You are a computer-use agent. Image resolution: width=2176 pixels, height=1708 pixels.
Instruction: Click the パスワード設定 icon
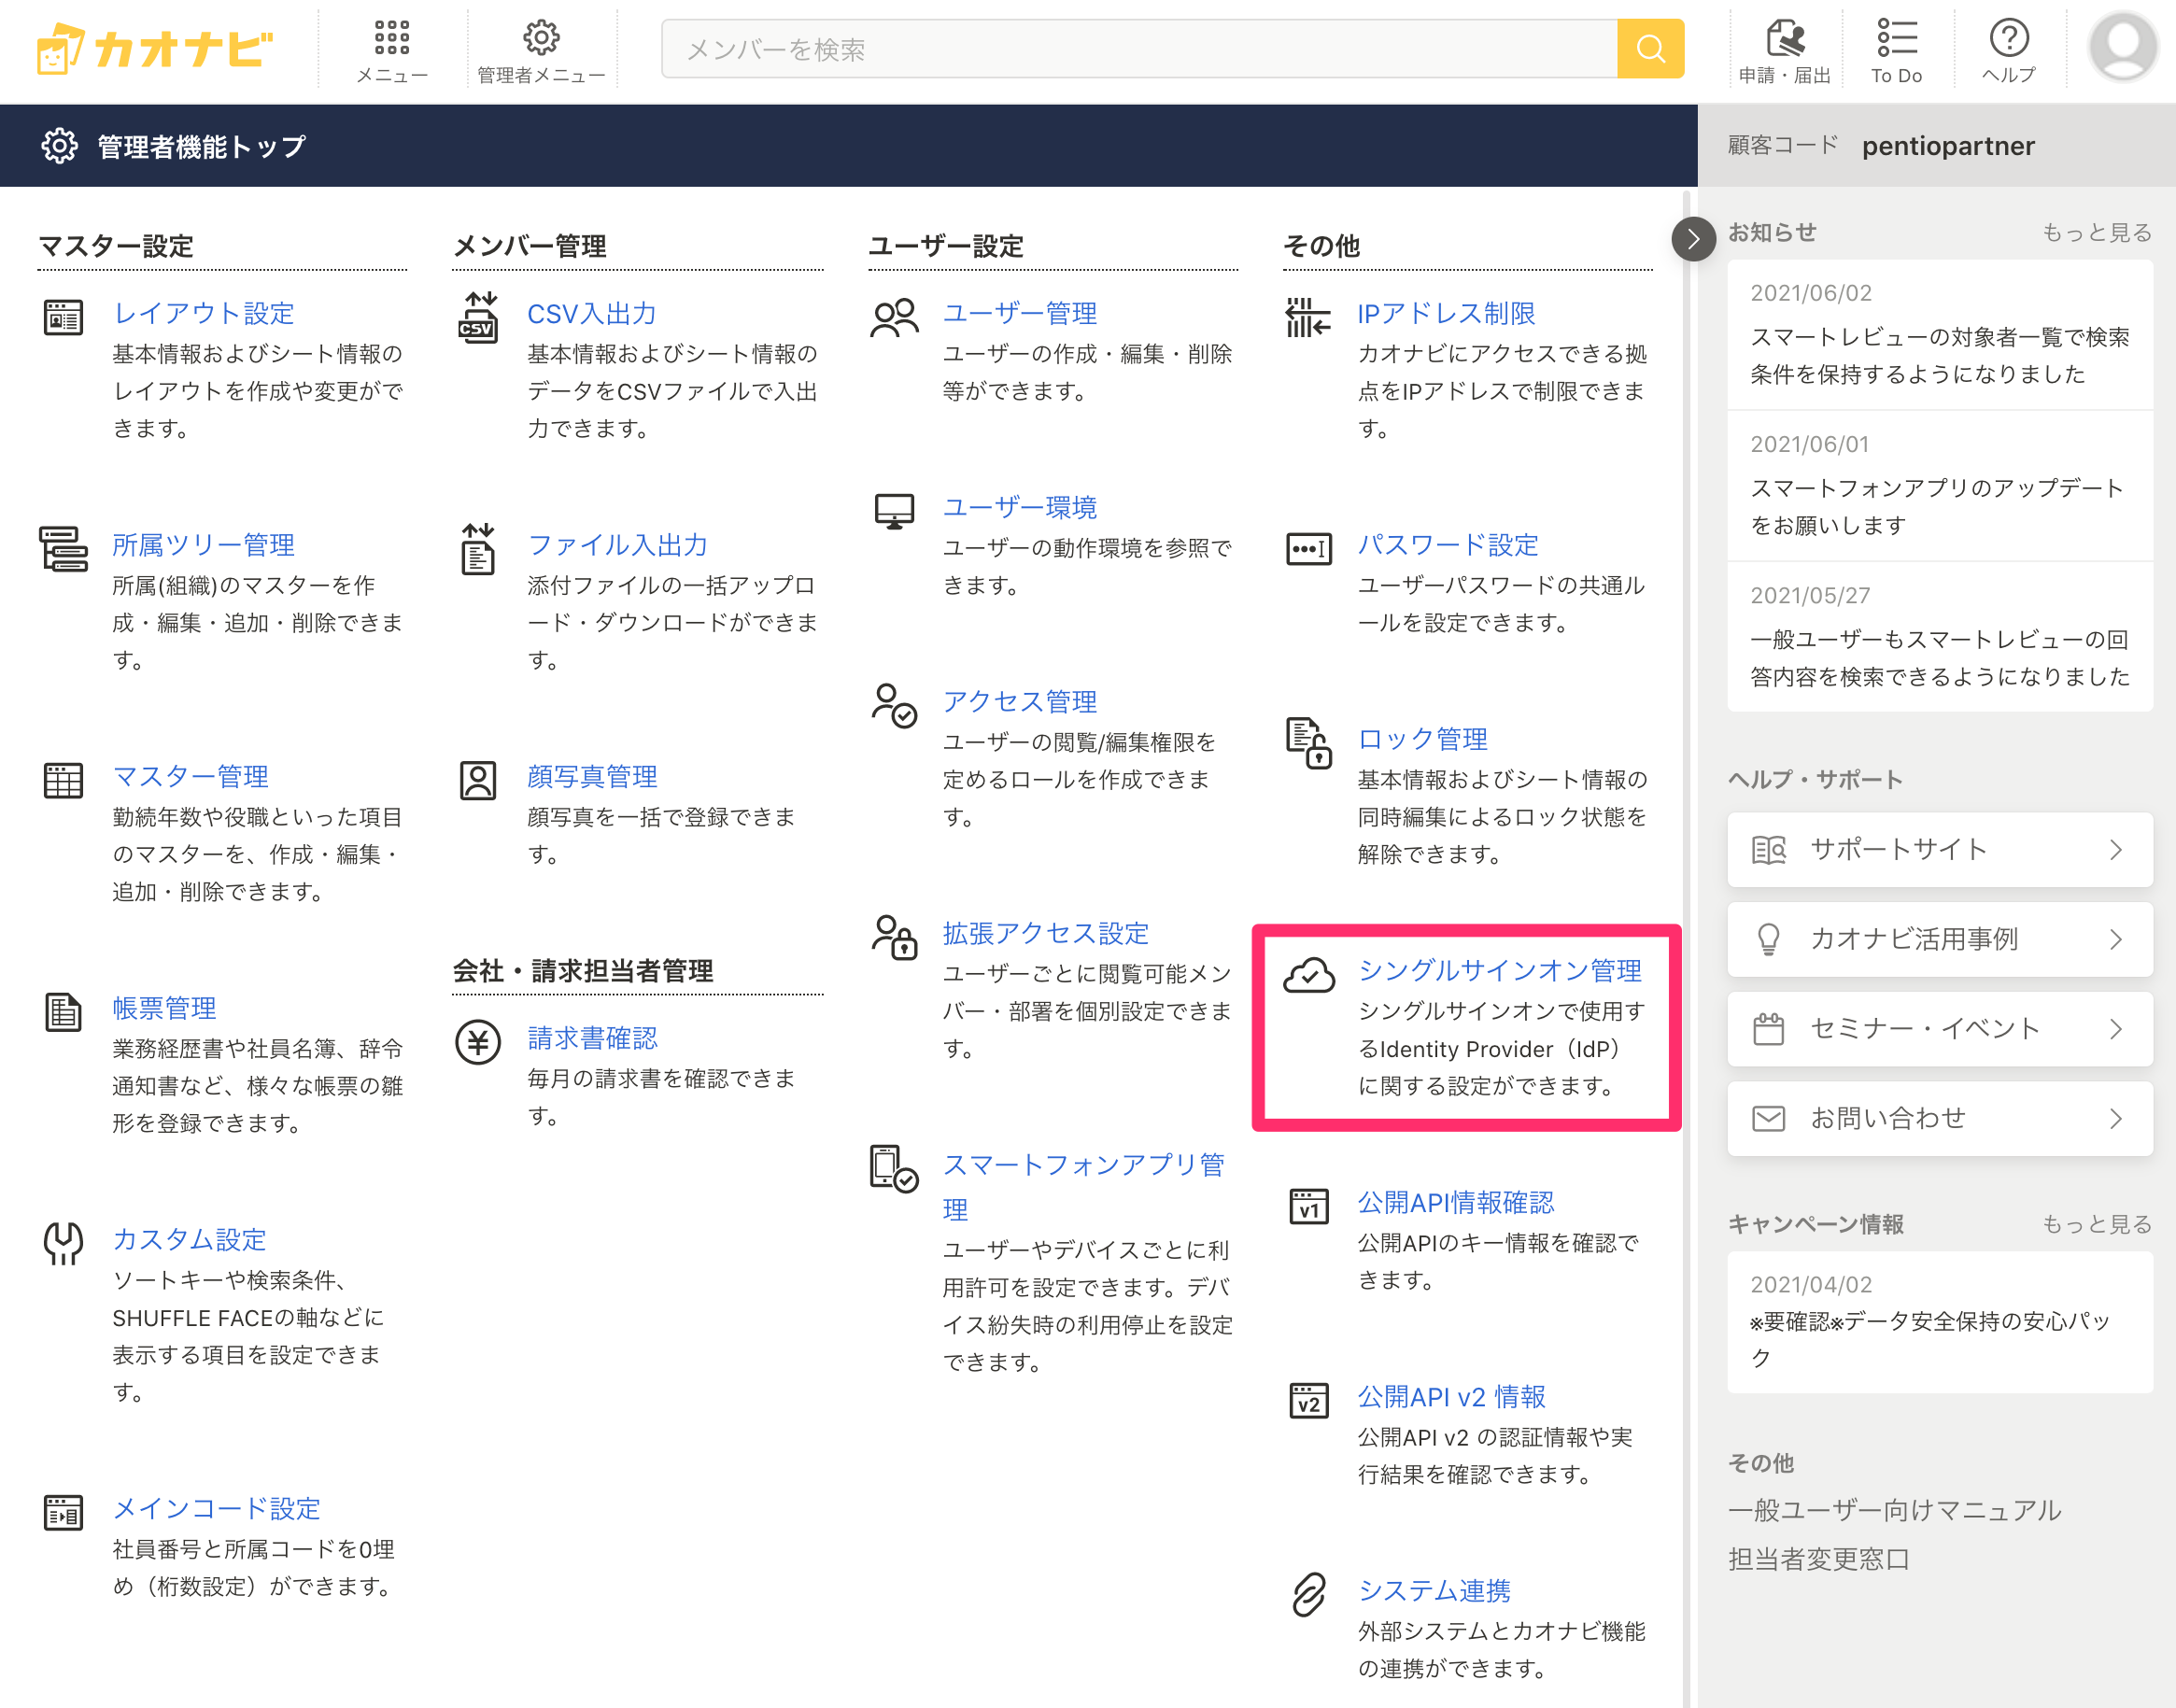(x=1308, y=549)
